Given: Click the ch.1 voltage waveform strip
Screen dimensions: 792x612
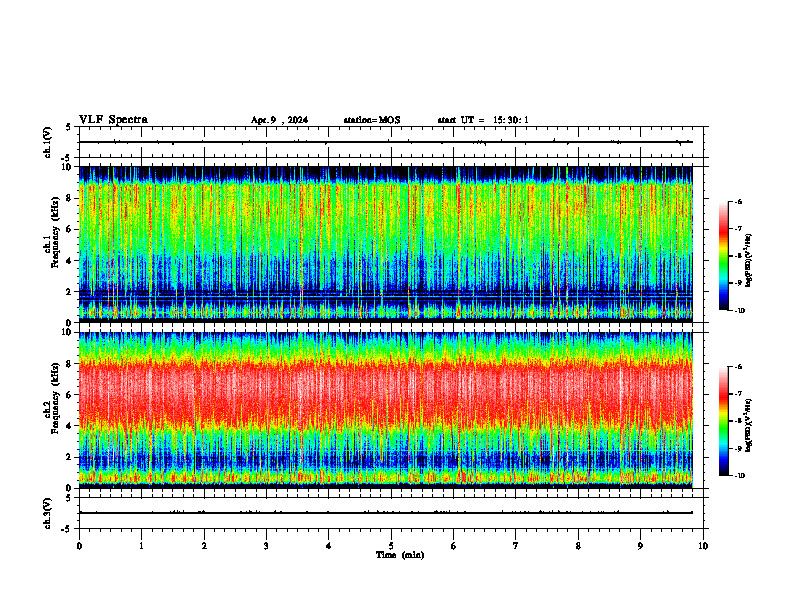Looking at the screenshot, I should coord(391,142).
